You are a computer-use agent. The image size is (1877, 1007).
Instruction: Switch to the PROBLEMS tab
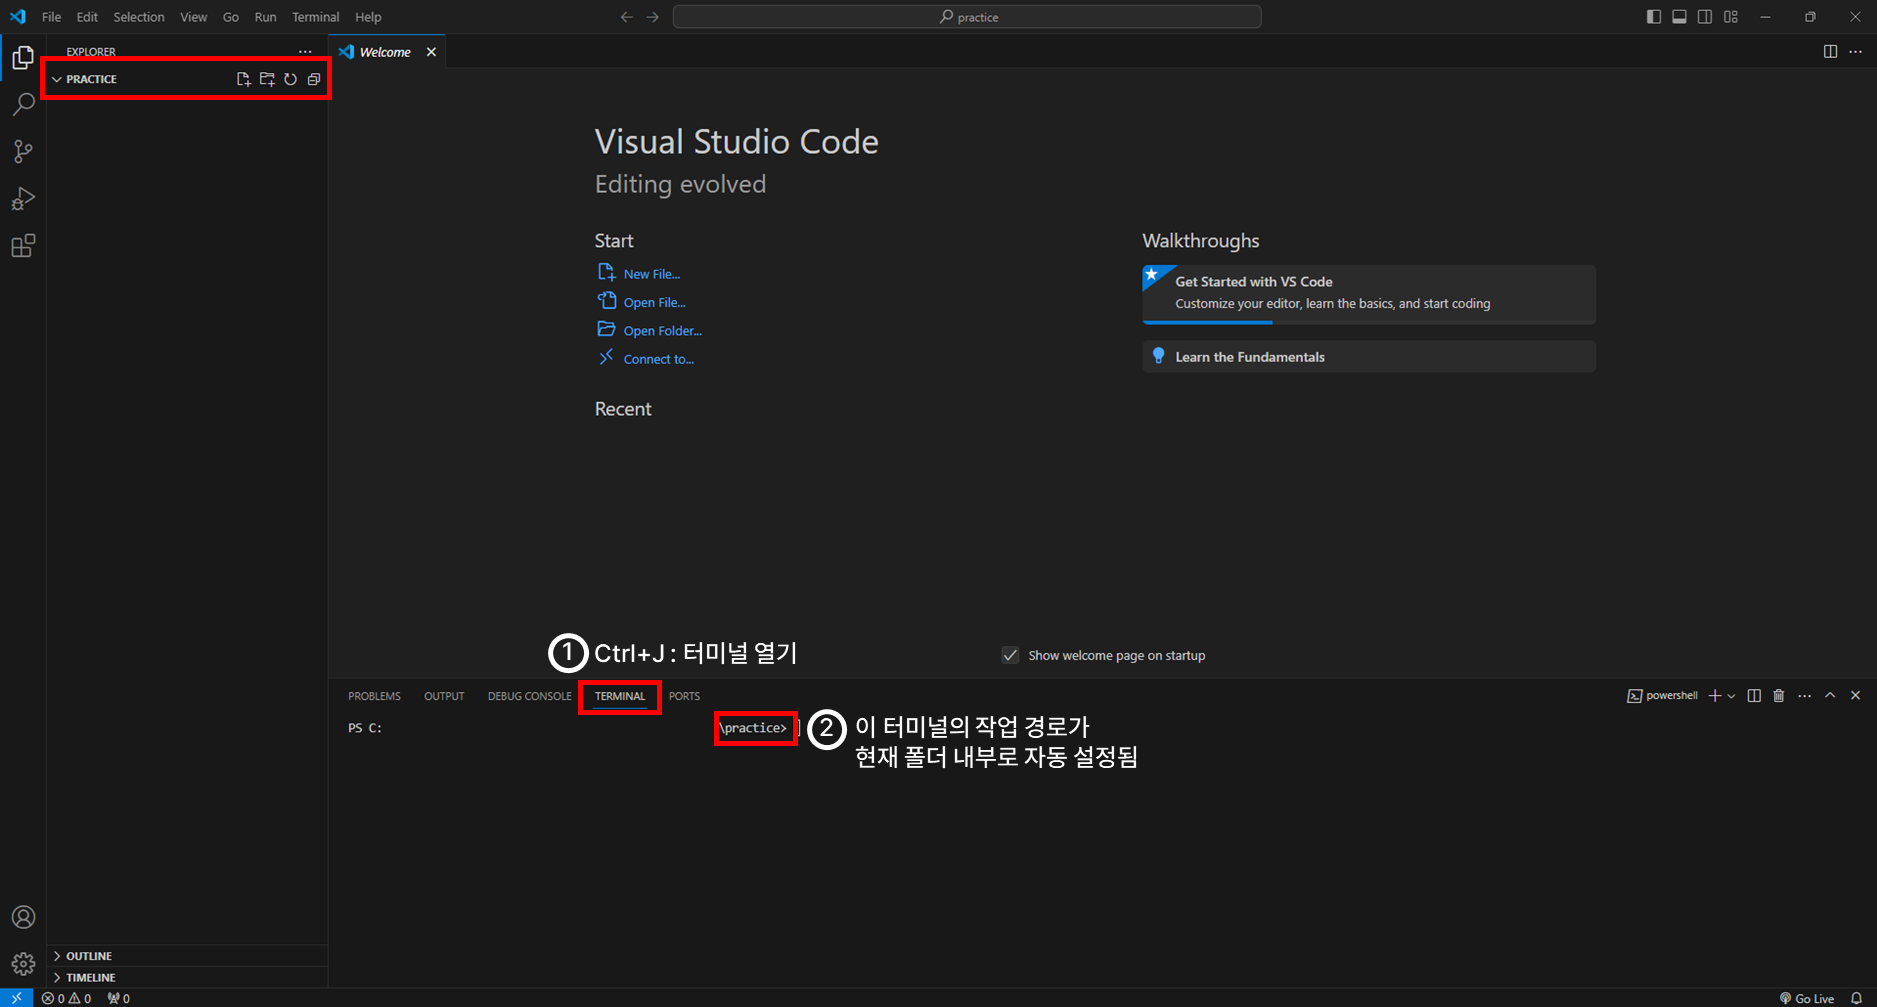click(x=374, y=696)
